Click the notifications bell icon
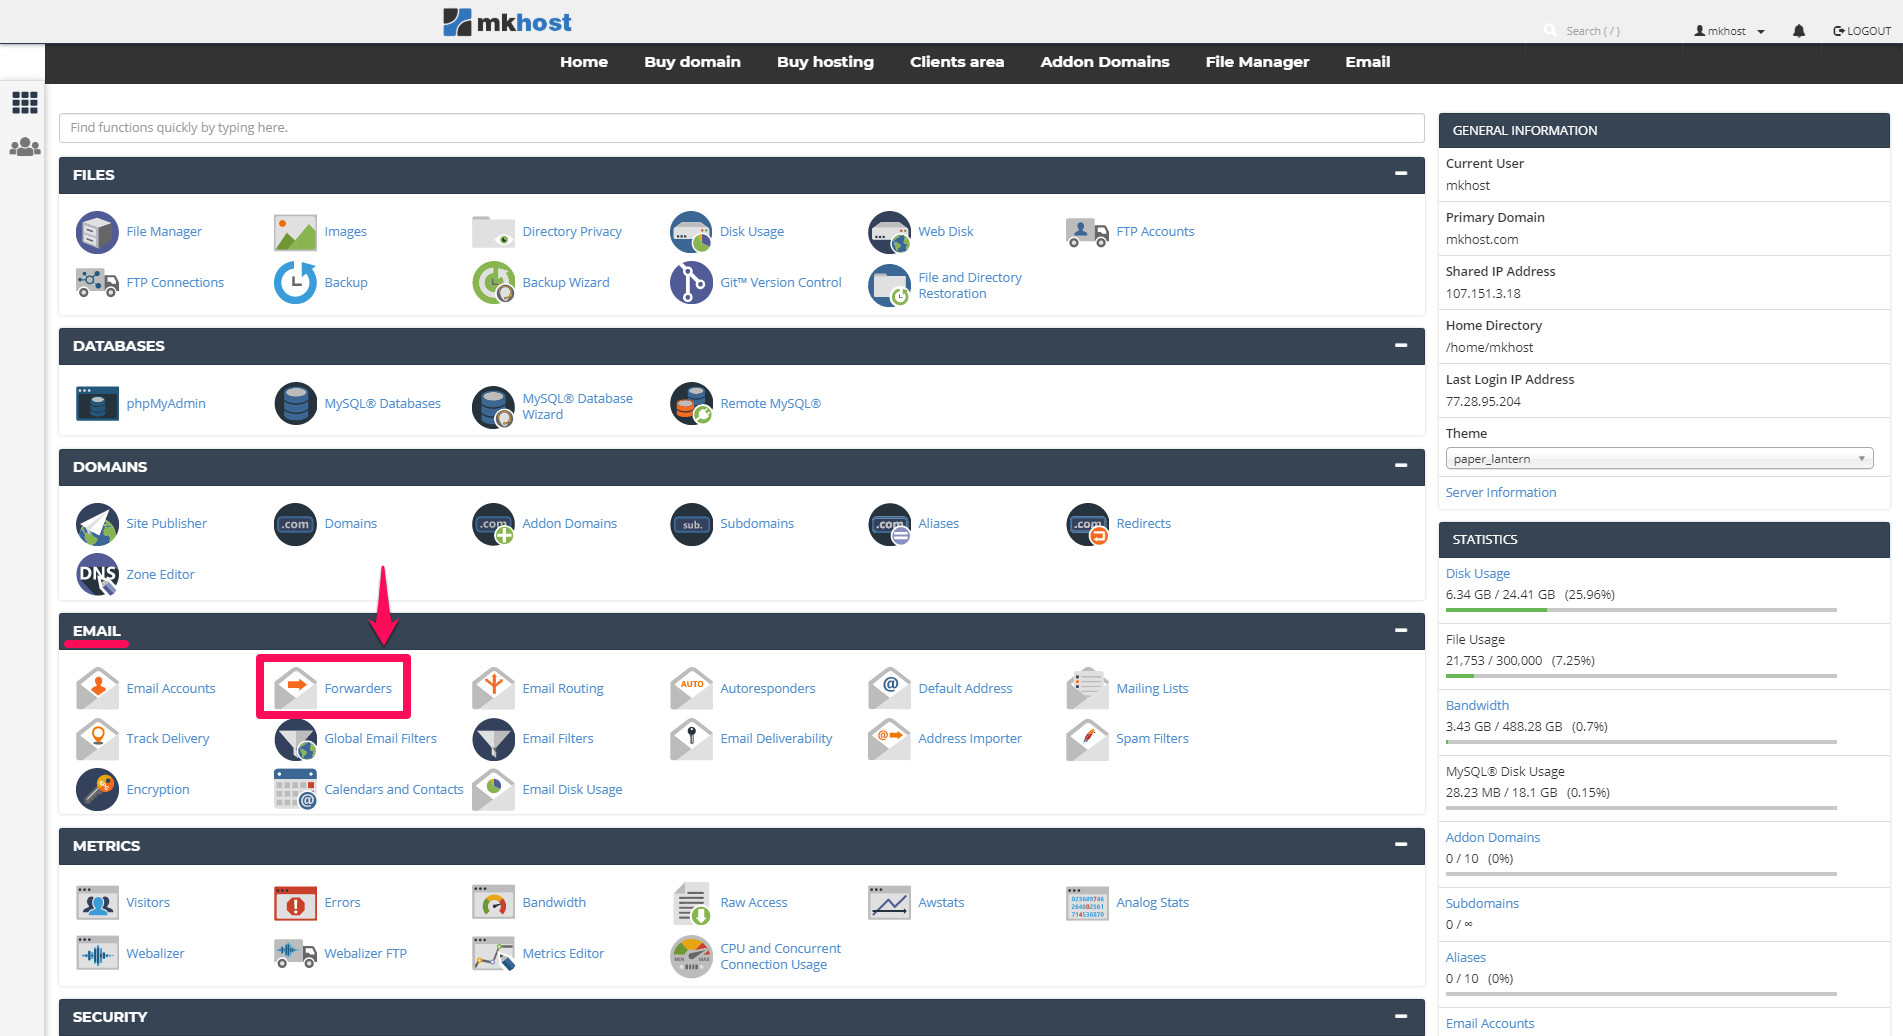The height and width of the screenshot is (1036, 1903). pos(1799,31)
